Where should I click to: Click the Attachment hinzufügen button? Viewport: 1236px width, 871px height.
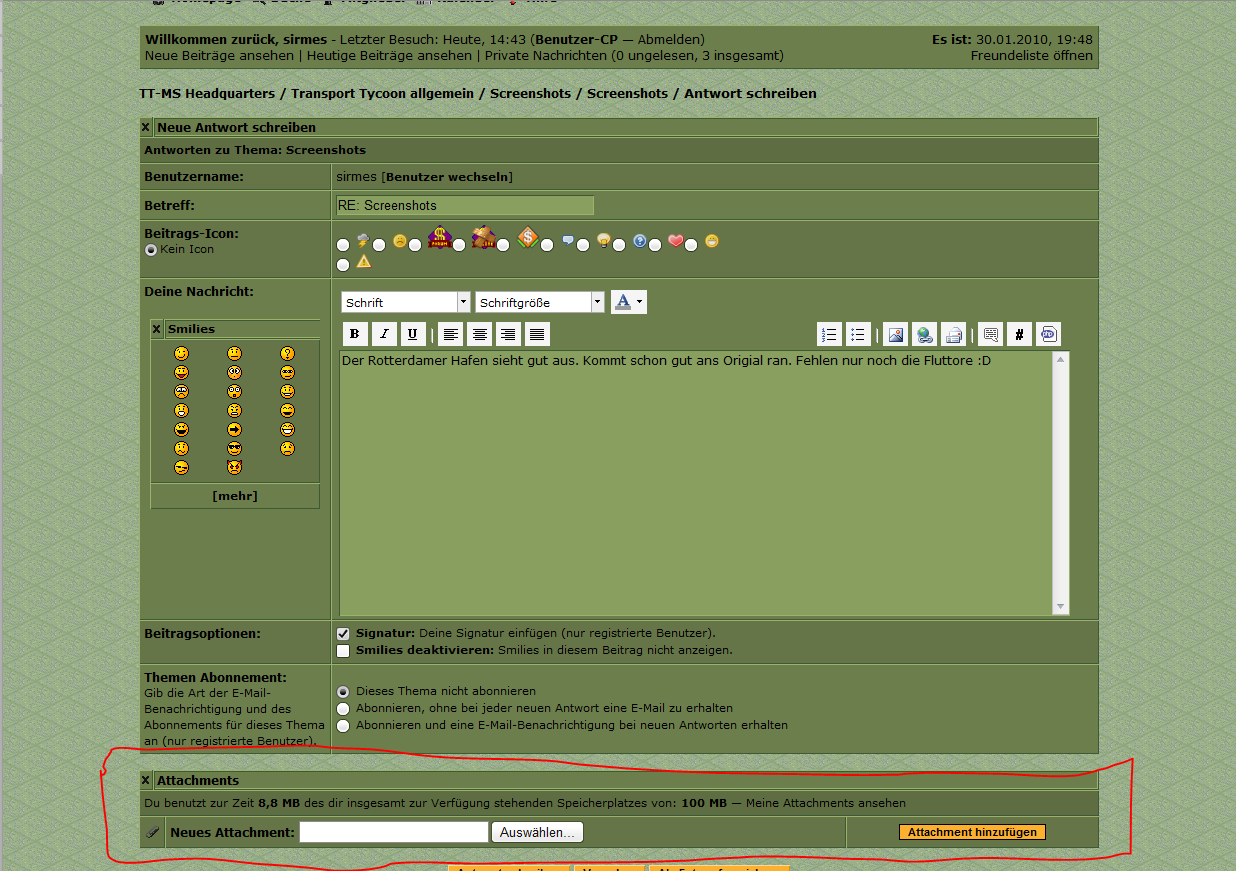coord(972,832)
